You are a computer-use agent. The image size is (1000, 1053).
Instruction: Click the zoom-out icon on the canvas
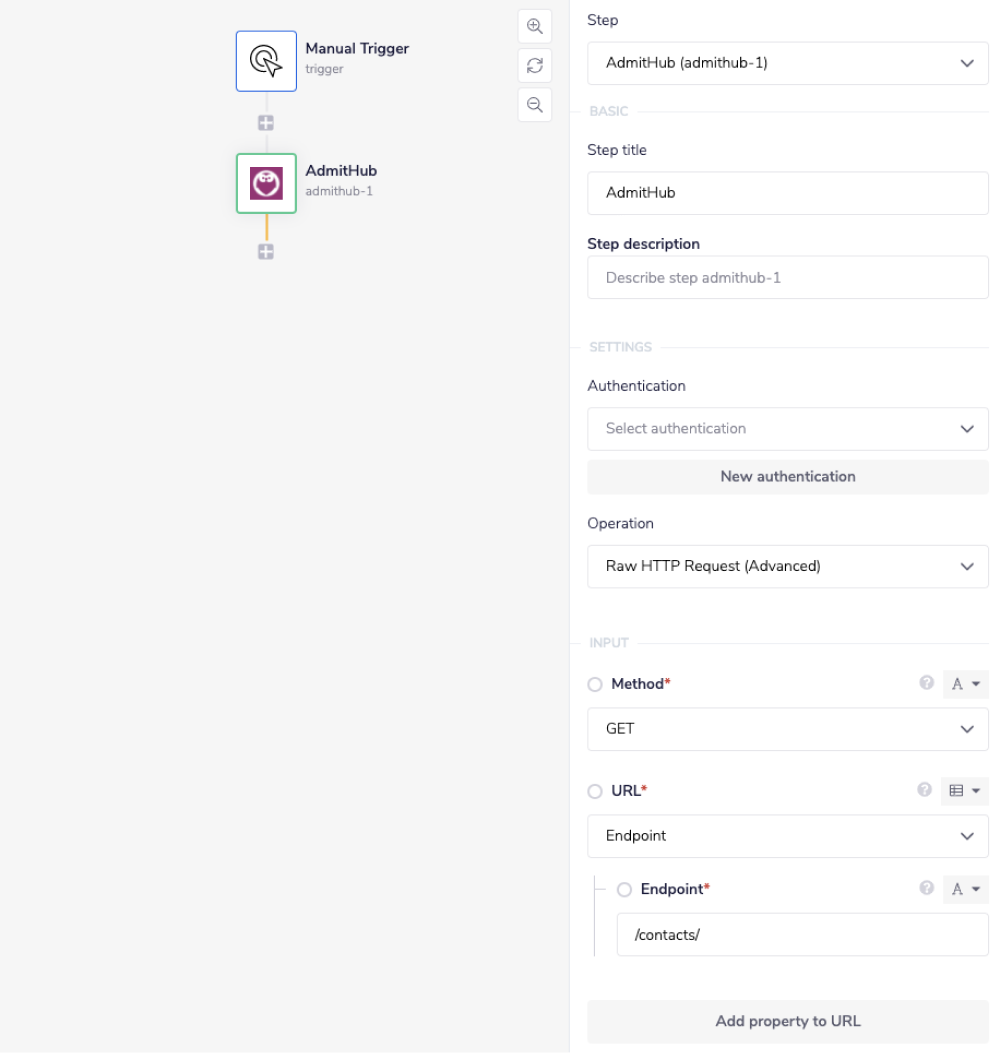point(535,104)
